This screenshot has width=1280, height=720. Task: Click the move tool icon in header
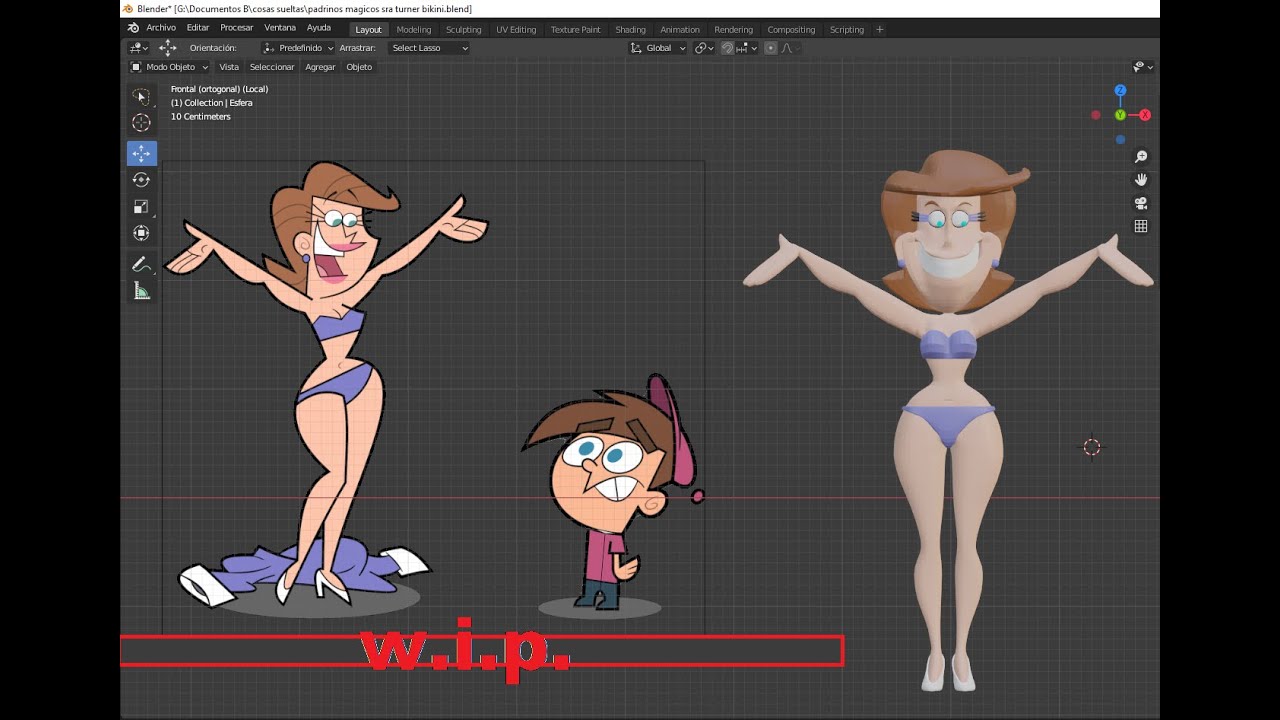(x=167, y=48)
